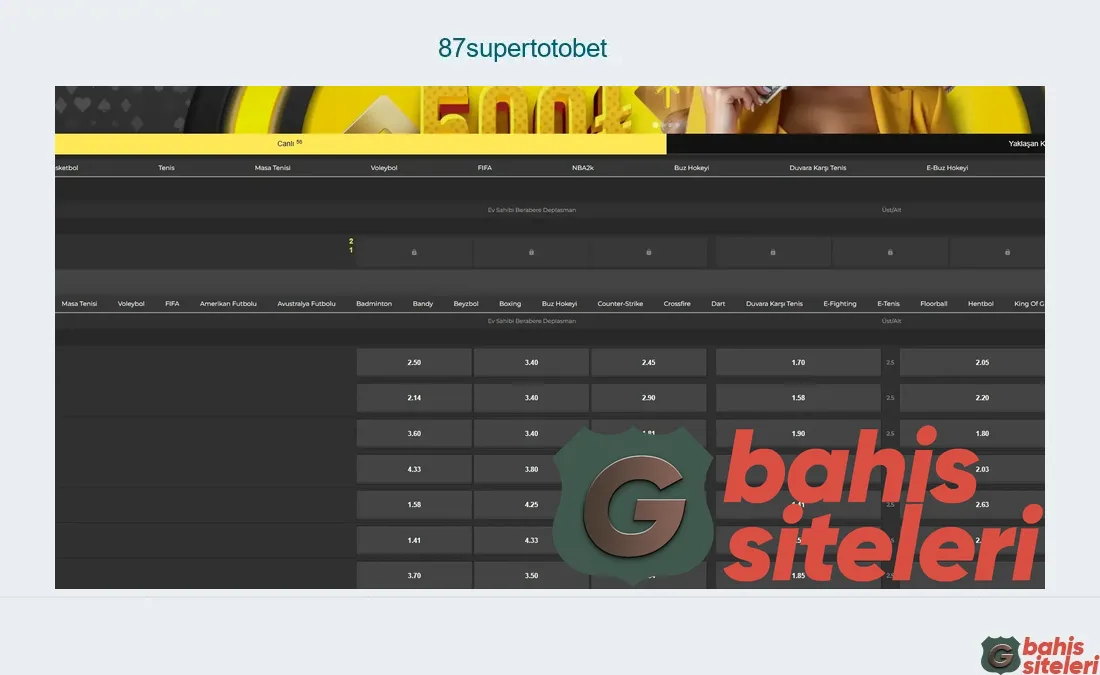This screenshot has height=675, width=1100.
Task: Select Counter-Strike in the sport filter row
Action: [x=620, y=303]
